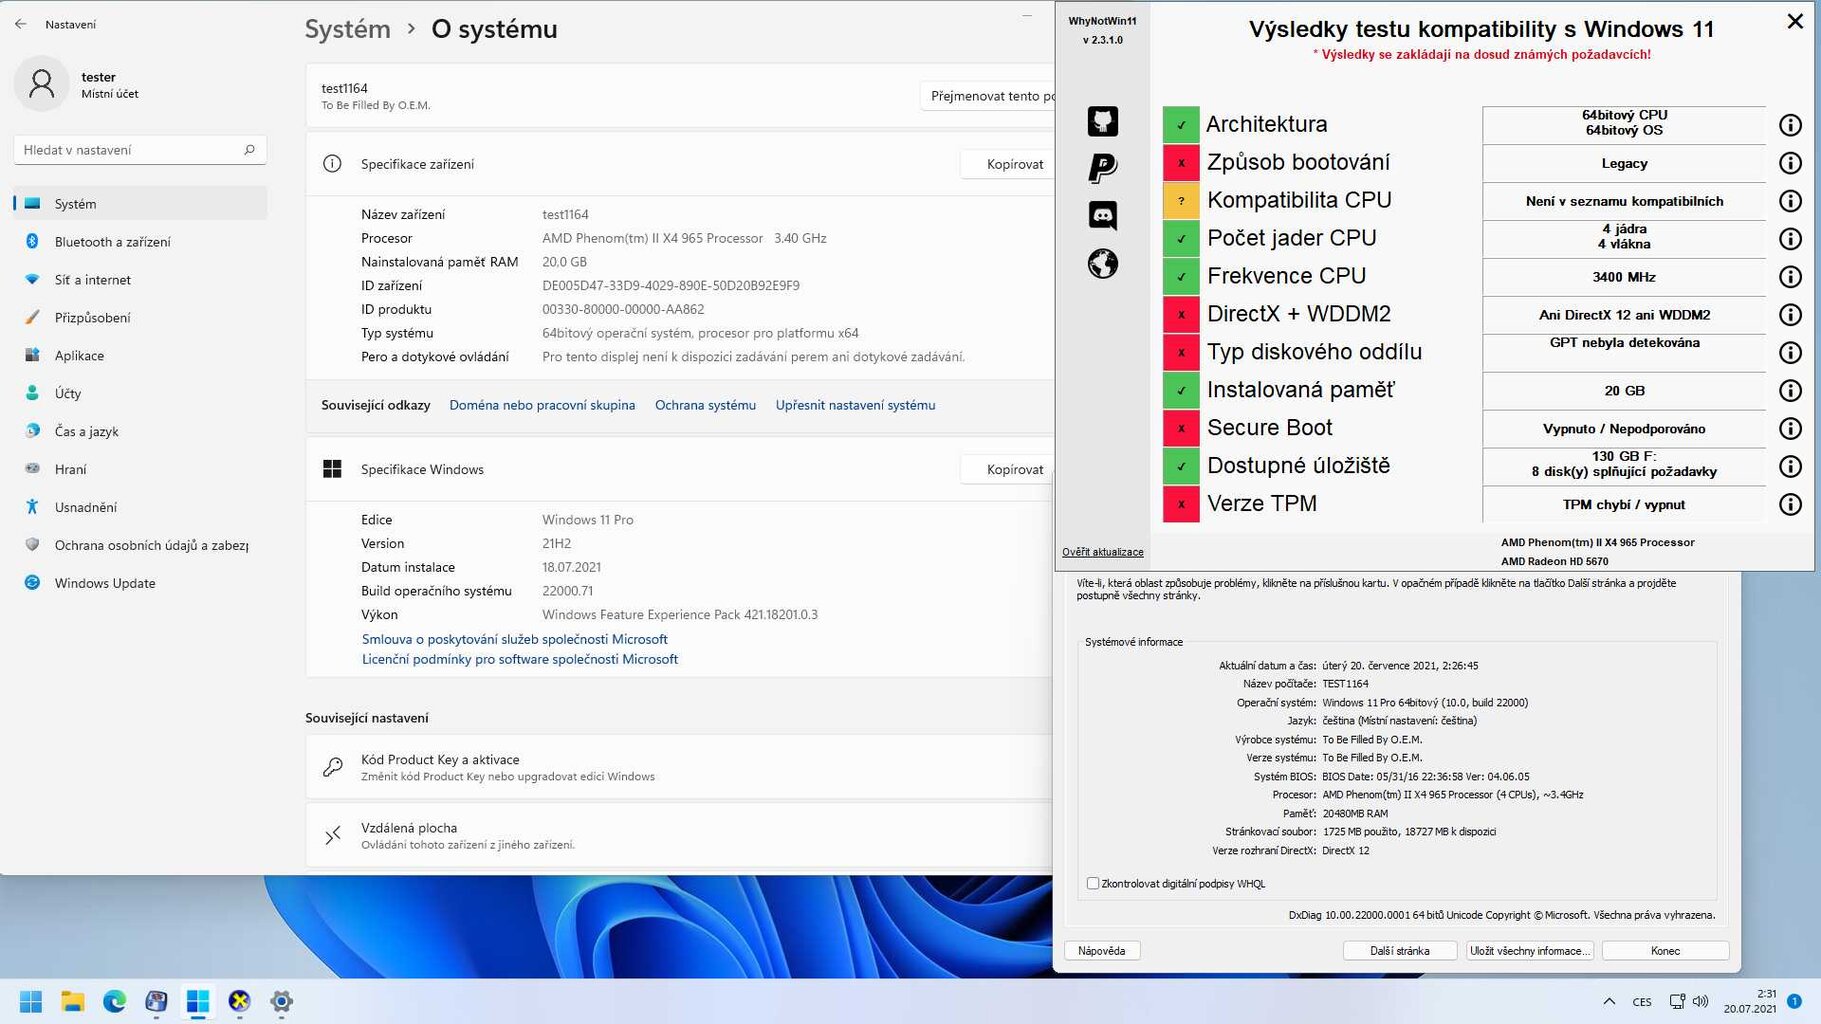This screenshot has width=1821, height=1024.
Task: Open Microsoft Edge from the taskbar
Action: 114,1001
